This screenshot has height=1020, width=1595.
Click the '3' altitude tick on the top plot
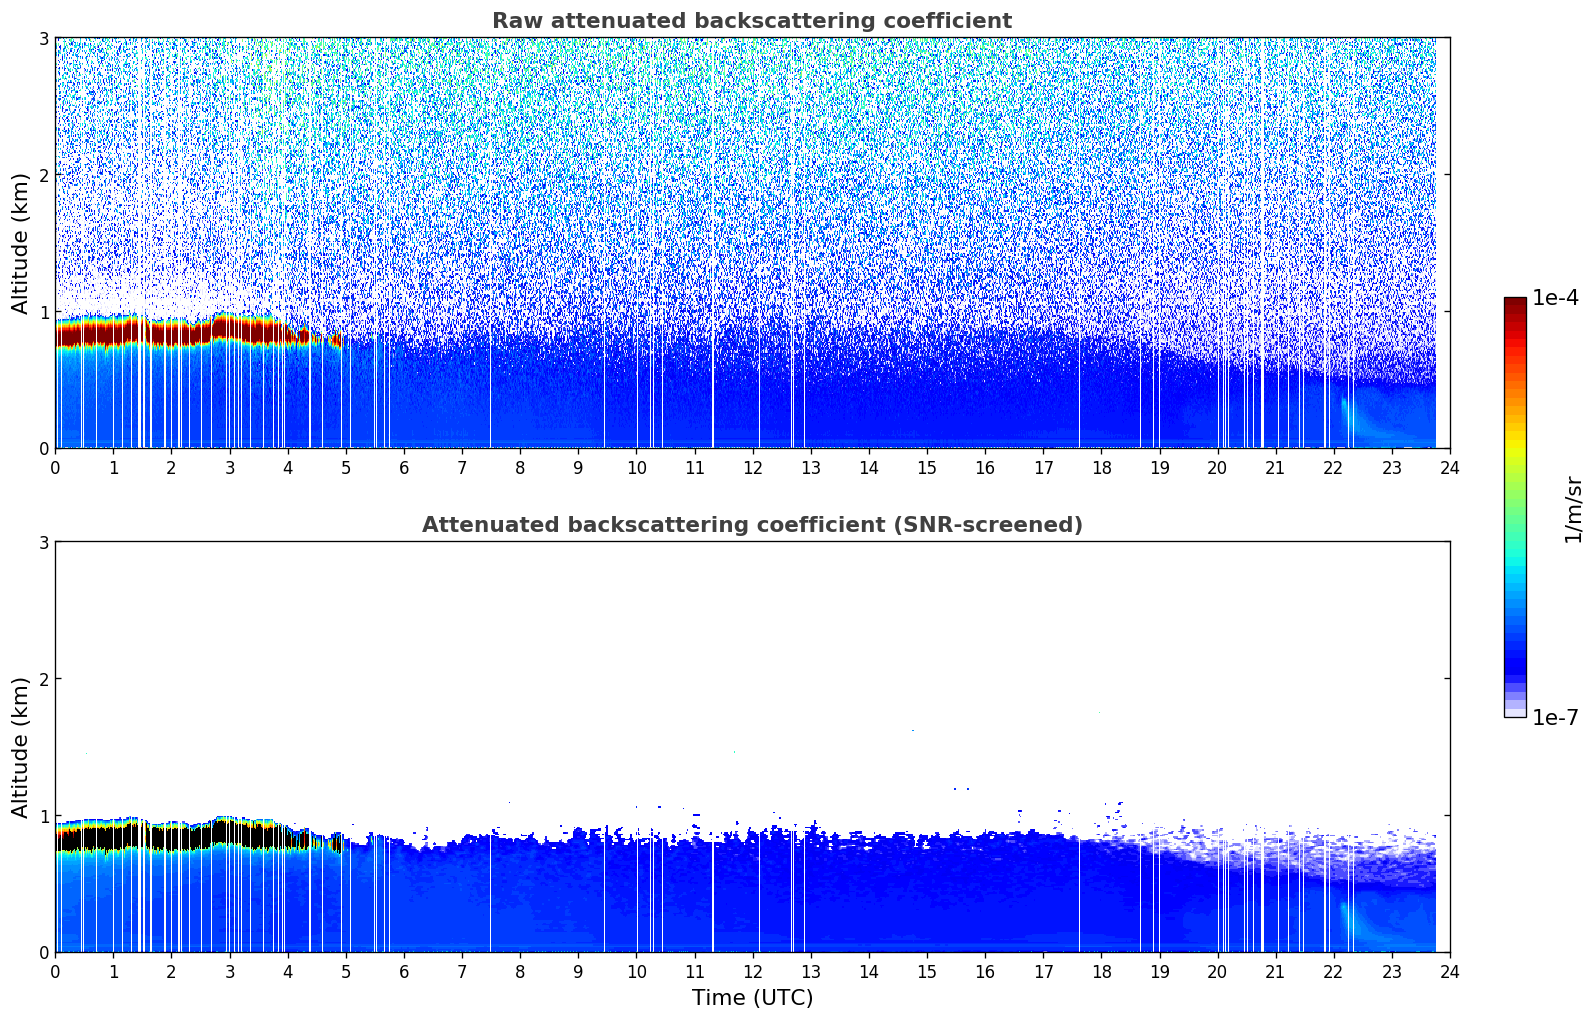coord(43,38)
